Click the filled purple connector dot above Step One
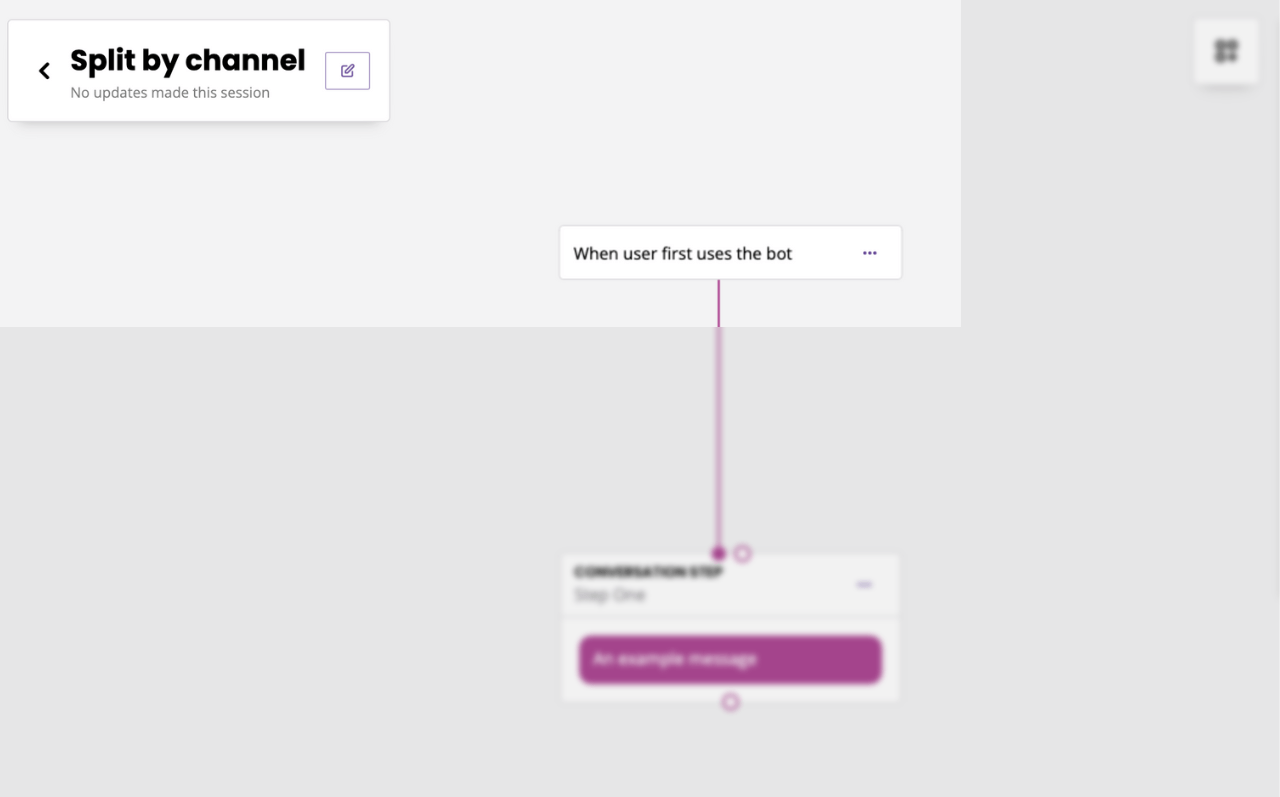Image resolution: width=1280 pixels, height=797 pixels. pos(718,553)
